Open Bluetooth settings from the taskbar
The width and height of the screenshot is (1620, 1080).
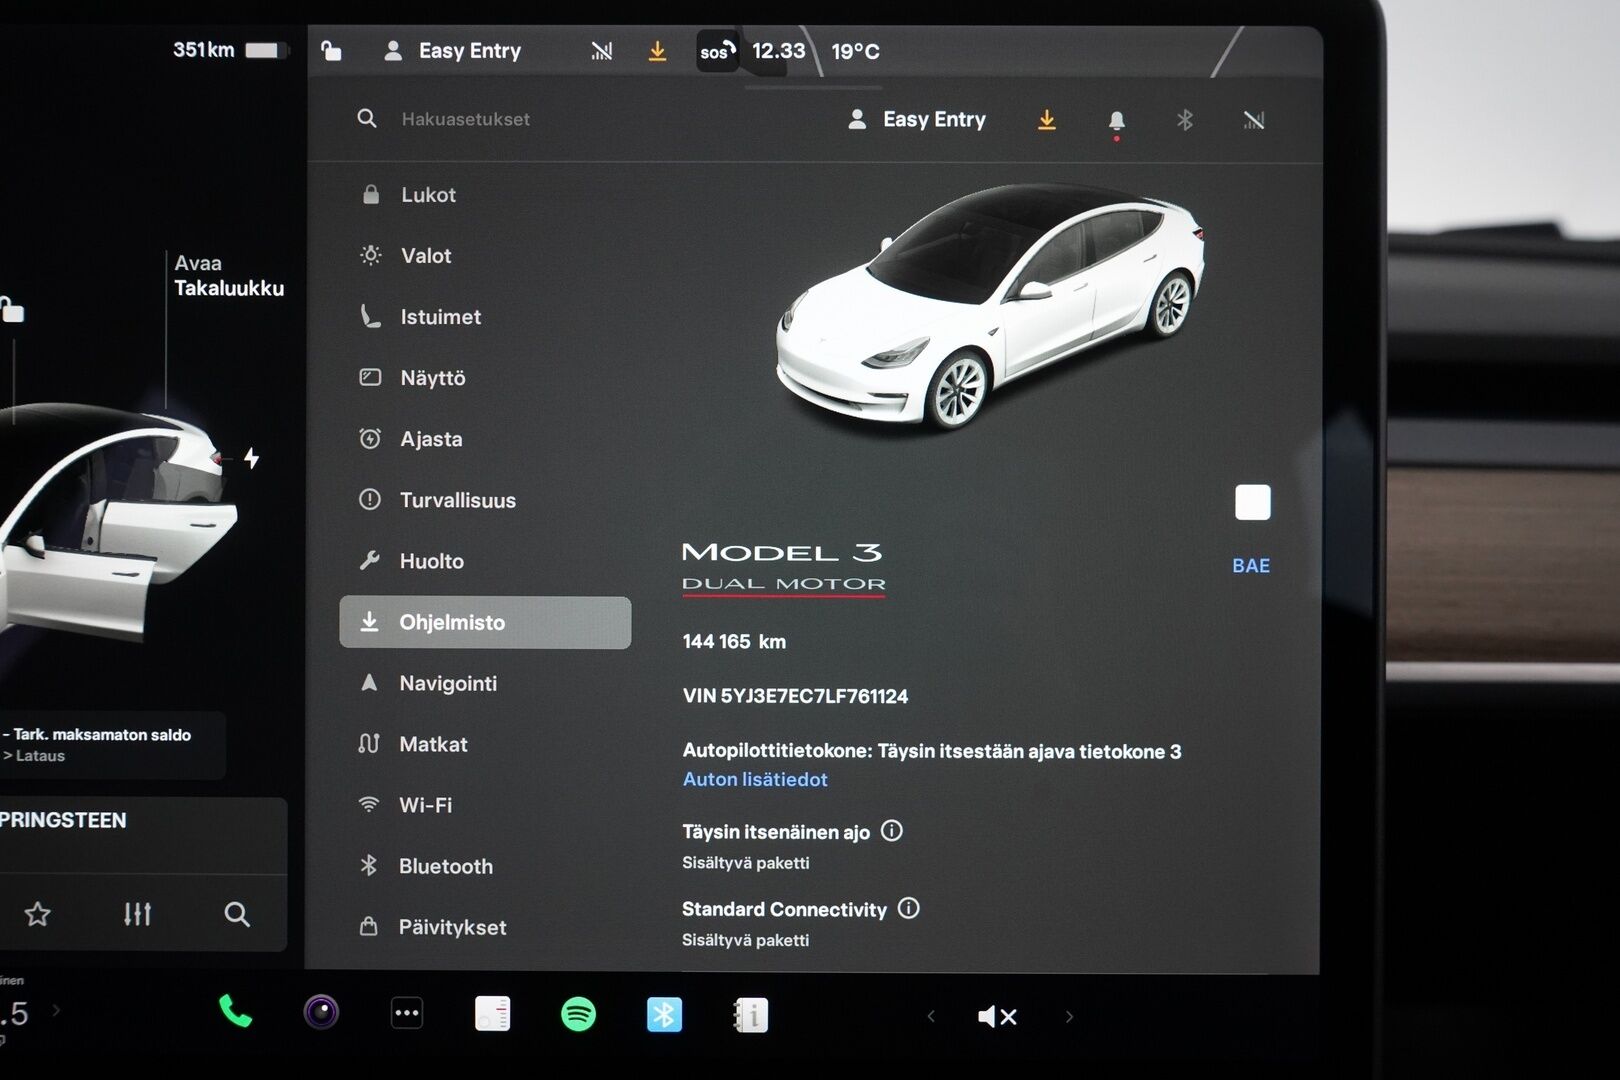(x=663, y=1016)
